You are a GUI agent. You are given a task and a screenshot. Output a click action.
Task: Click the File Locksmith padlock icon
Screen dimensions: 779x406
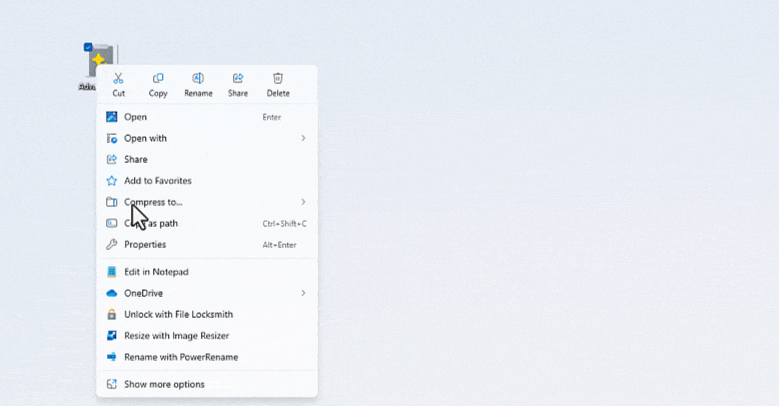[x=112, y=315]
